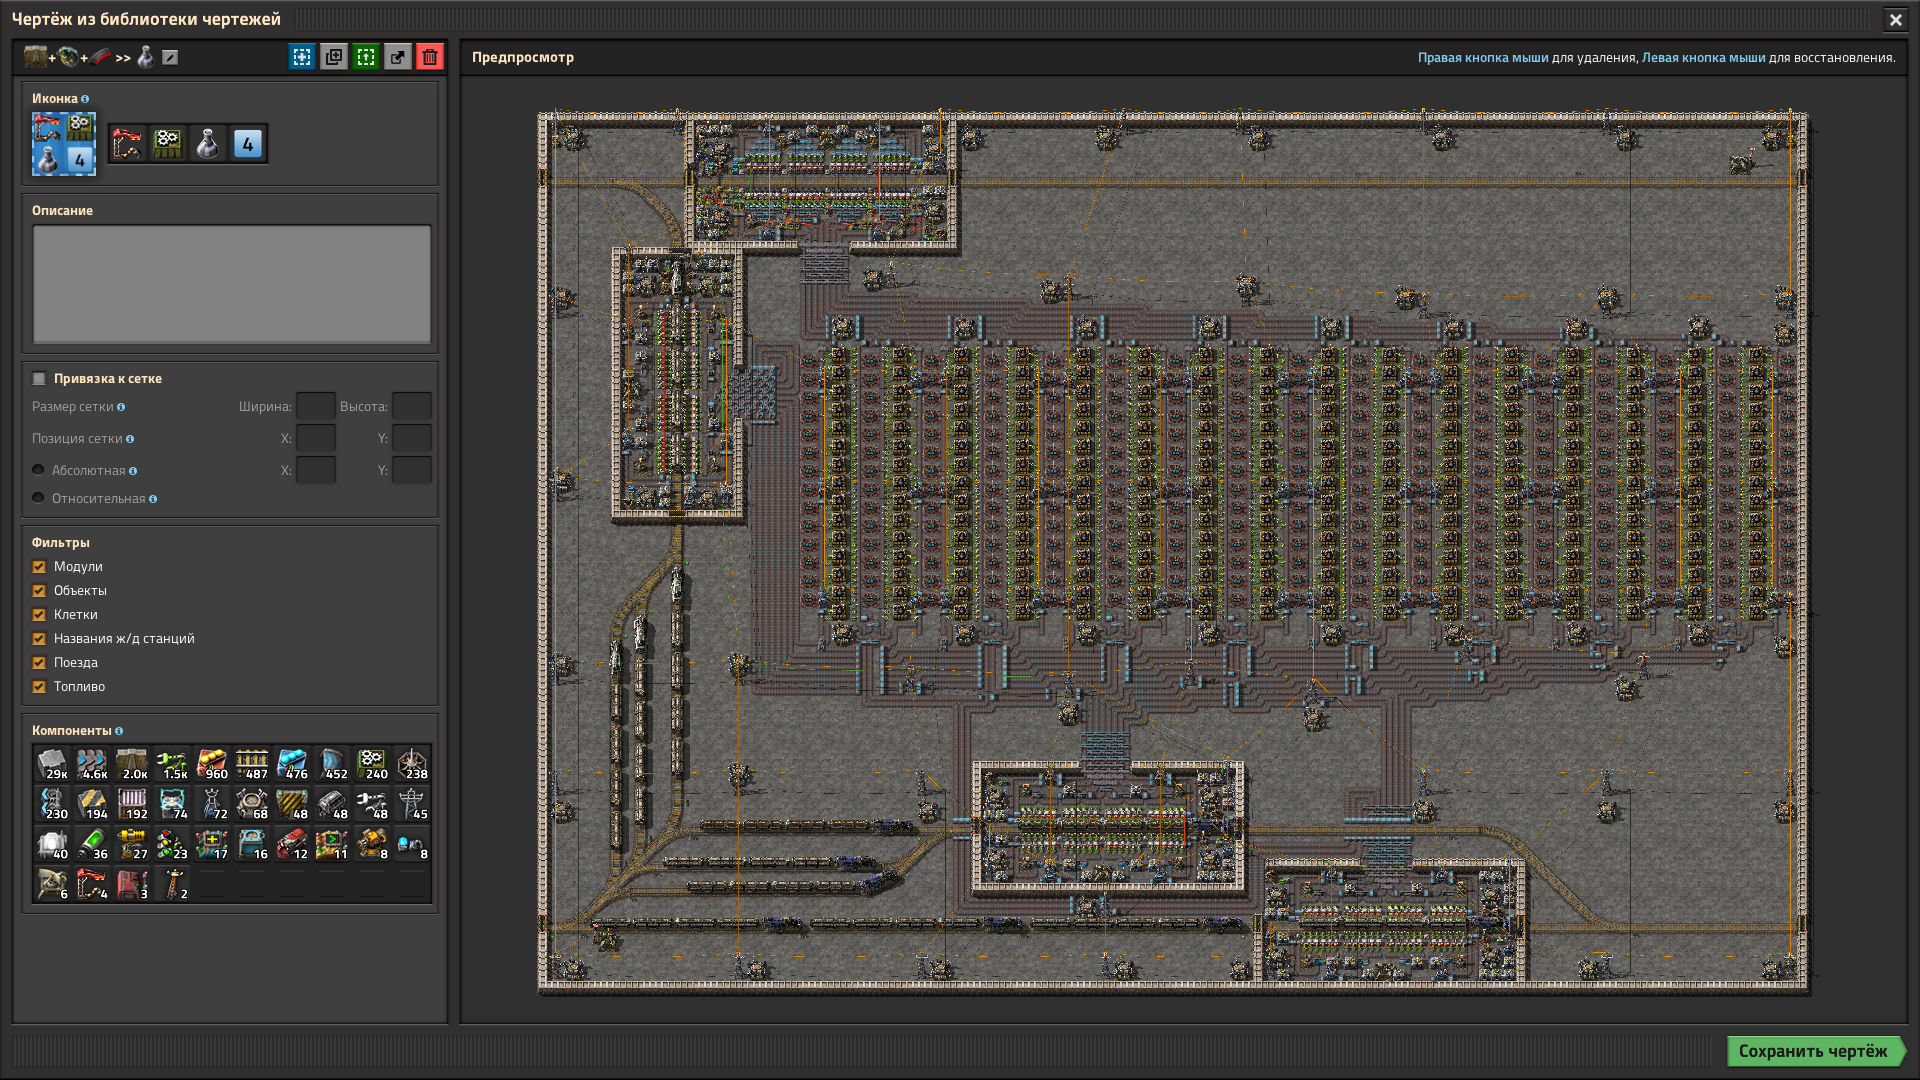The height and width of the screenshot is (1080, 1920).
Task: Click the rocket fuel component showing 36
Action: pos(92,844)
